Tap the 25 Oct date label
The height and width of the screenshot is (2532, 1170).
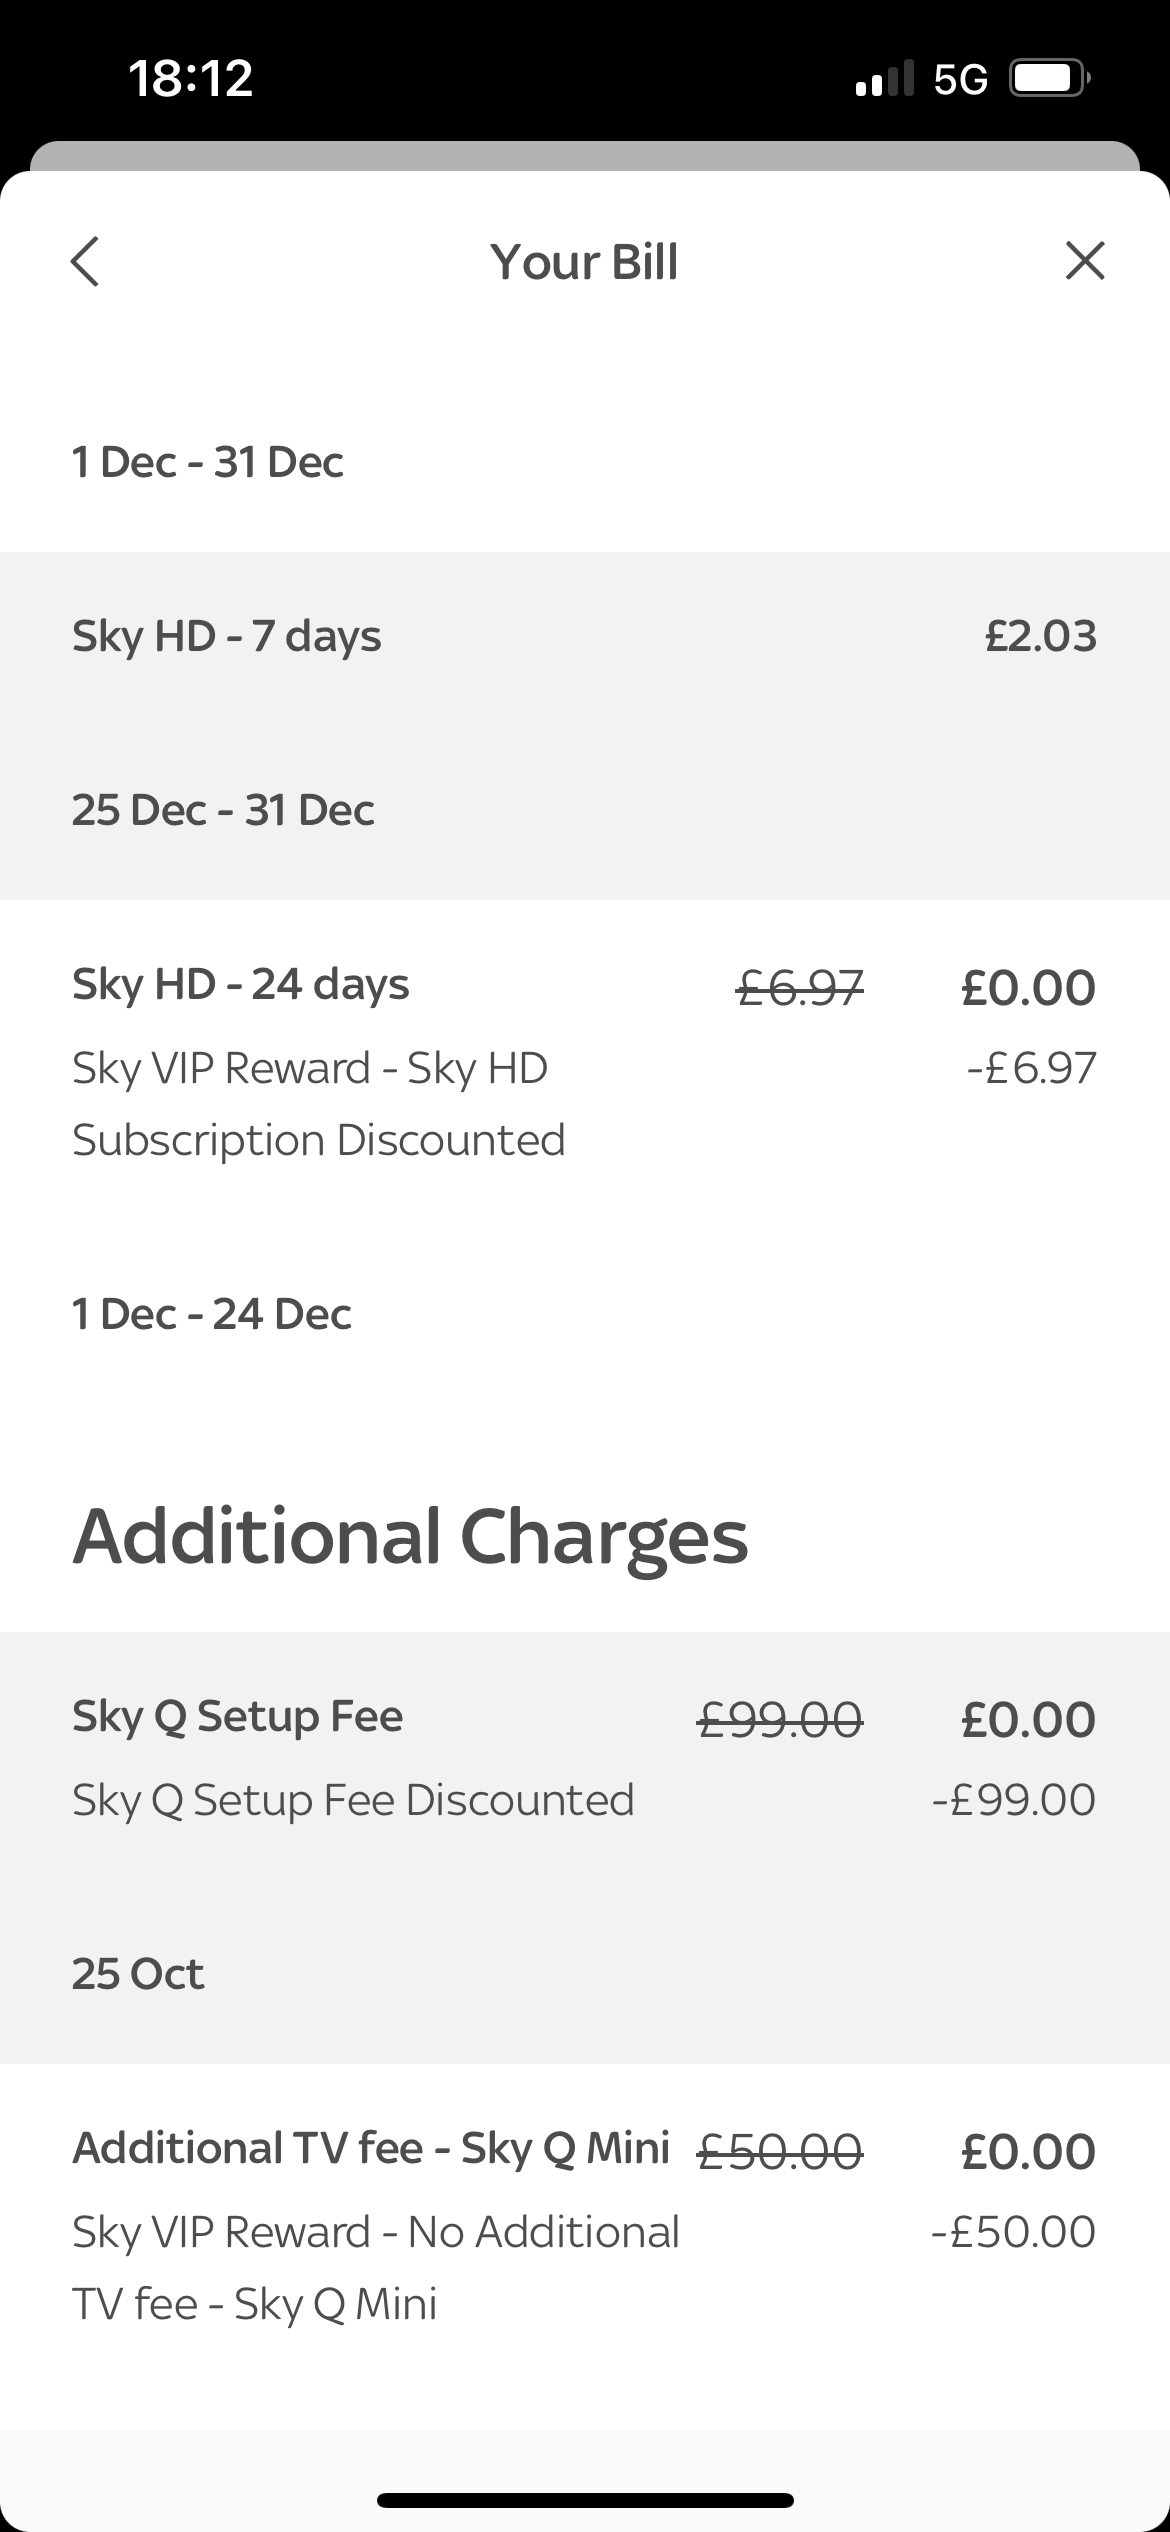coord(138,1974)
